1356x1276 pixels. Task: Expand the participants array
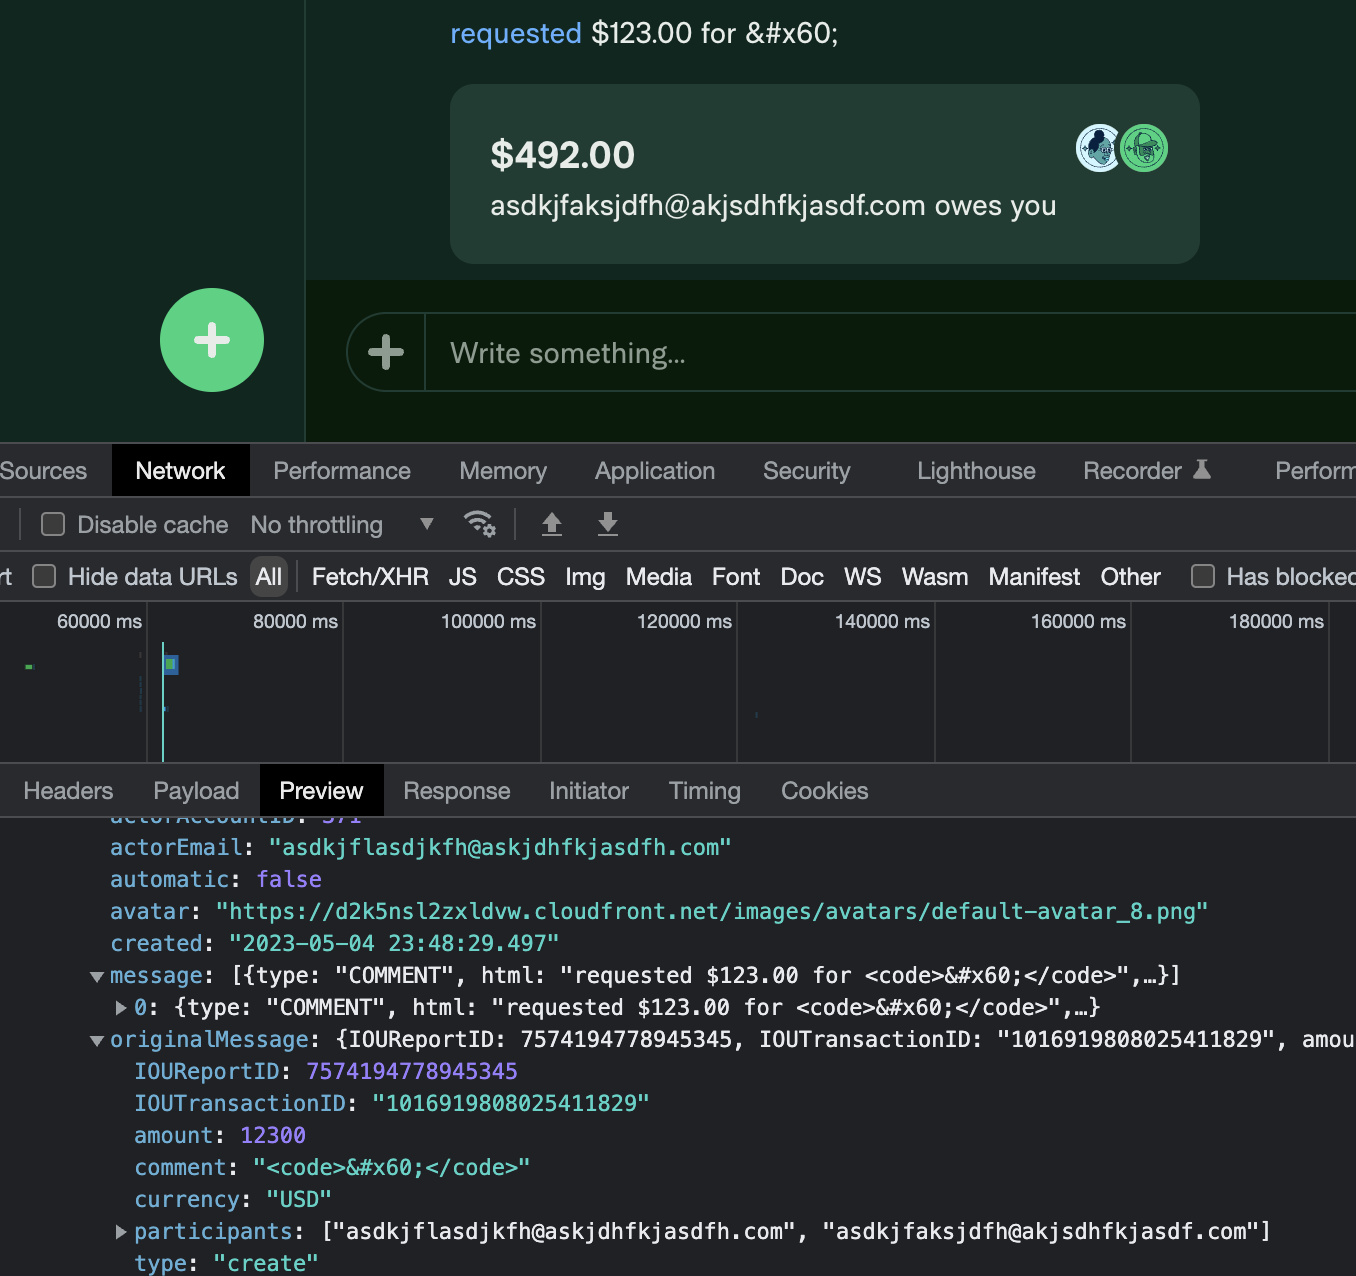[x=121, y=1231]
